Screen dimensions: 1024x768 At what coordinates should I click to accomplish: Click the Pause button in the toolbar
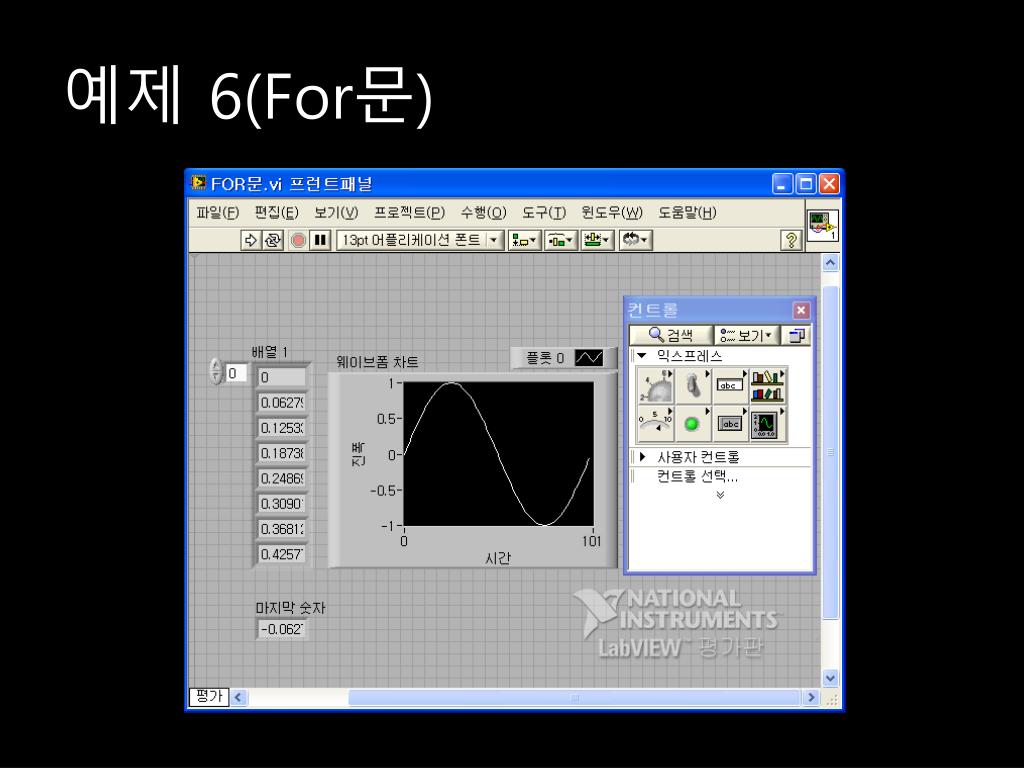click(320, 240)
